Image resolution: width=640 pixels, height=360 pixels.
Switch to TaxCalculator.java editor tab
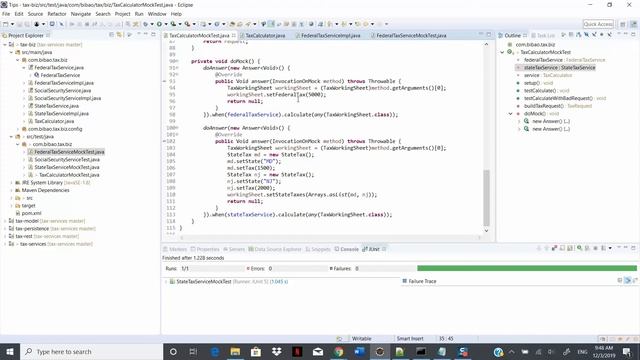click(265, 36)
